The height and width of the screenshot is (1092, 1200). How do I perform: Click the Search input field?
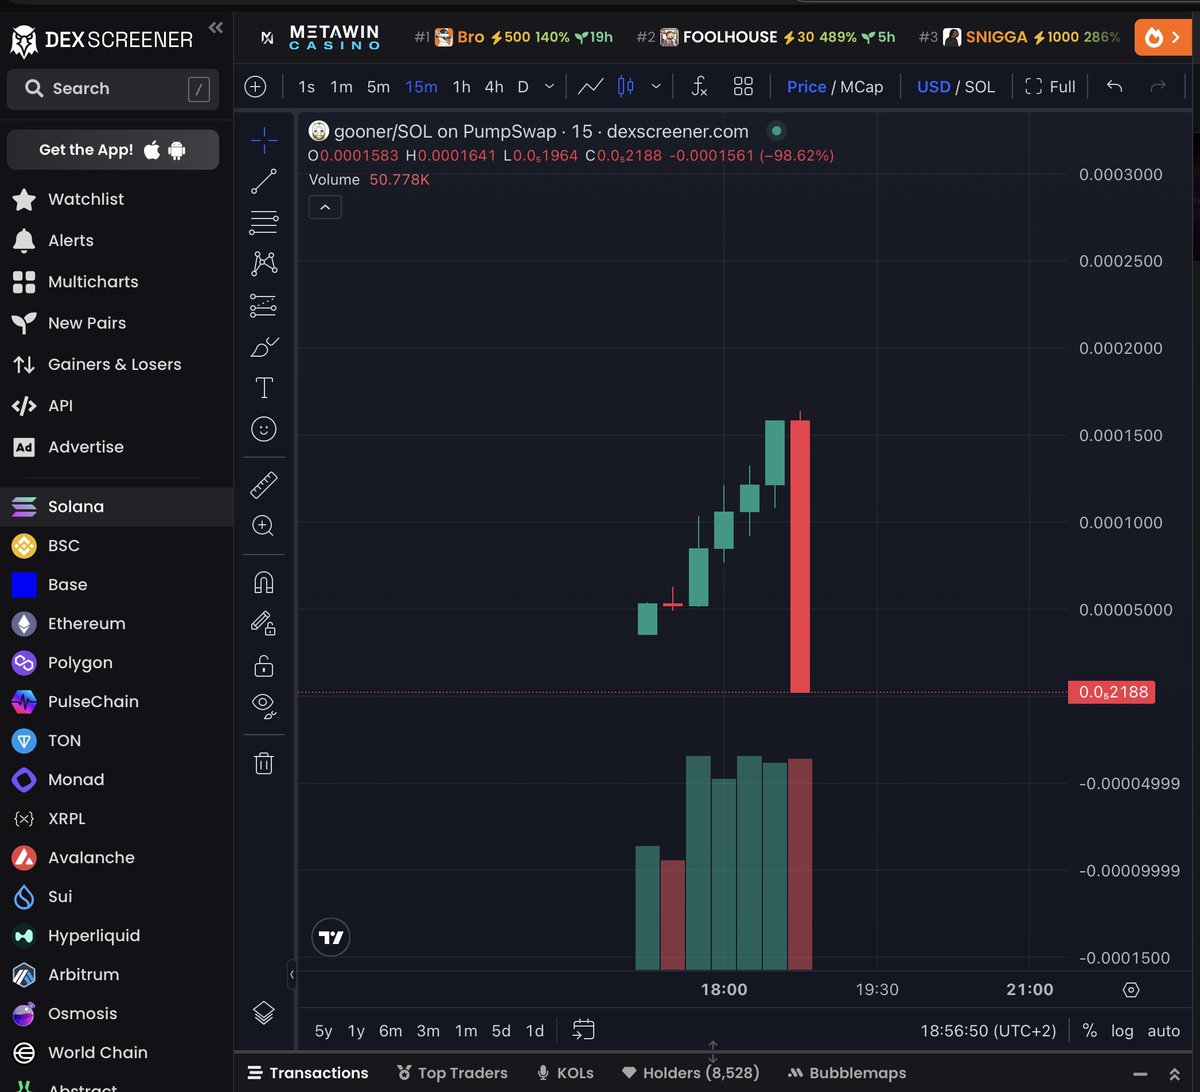click(x=113, y=89)
